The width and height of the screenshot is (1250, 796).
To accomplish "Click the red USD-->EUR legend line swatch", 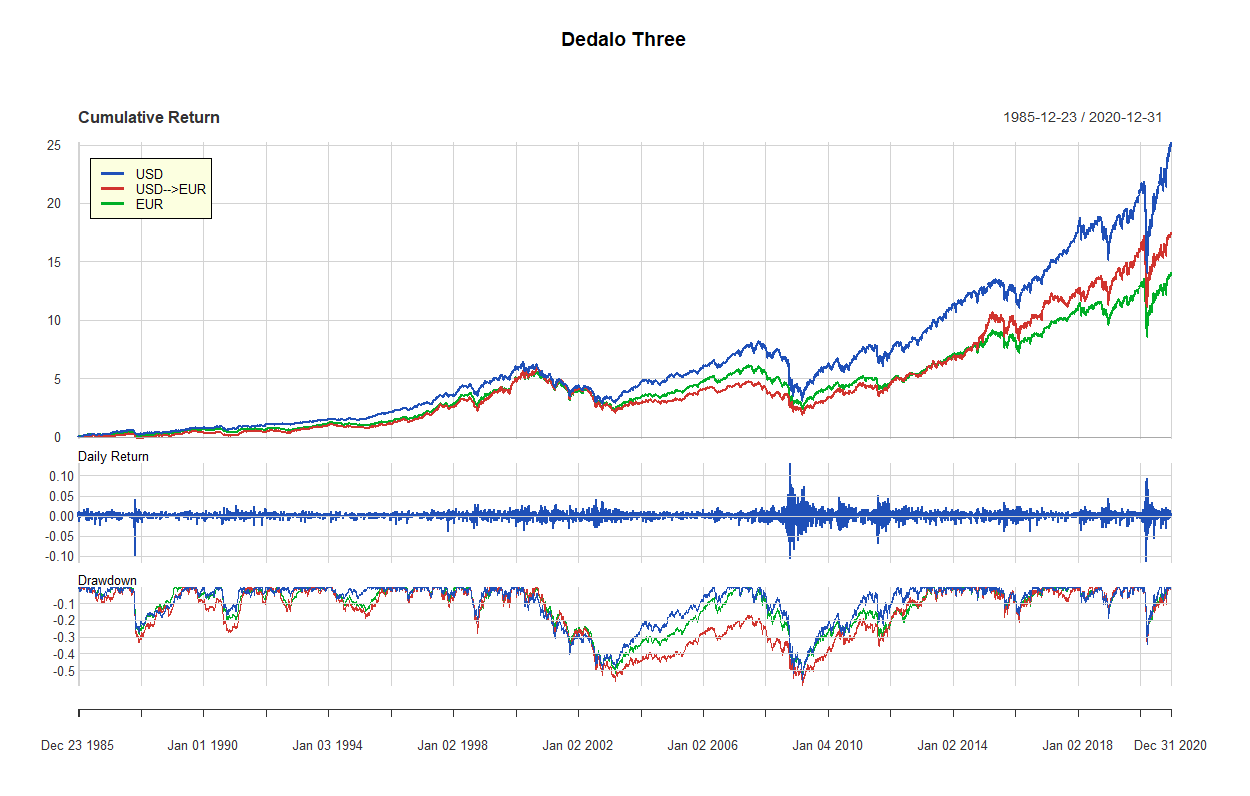I will coord(112,189).
